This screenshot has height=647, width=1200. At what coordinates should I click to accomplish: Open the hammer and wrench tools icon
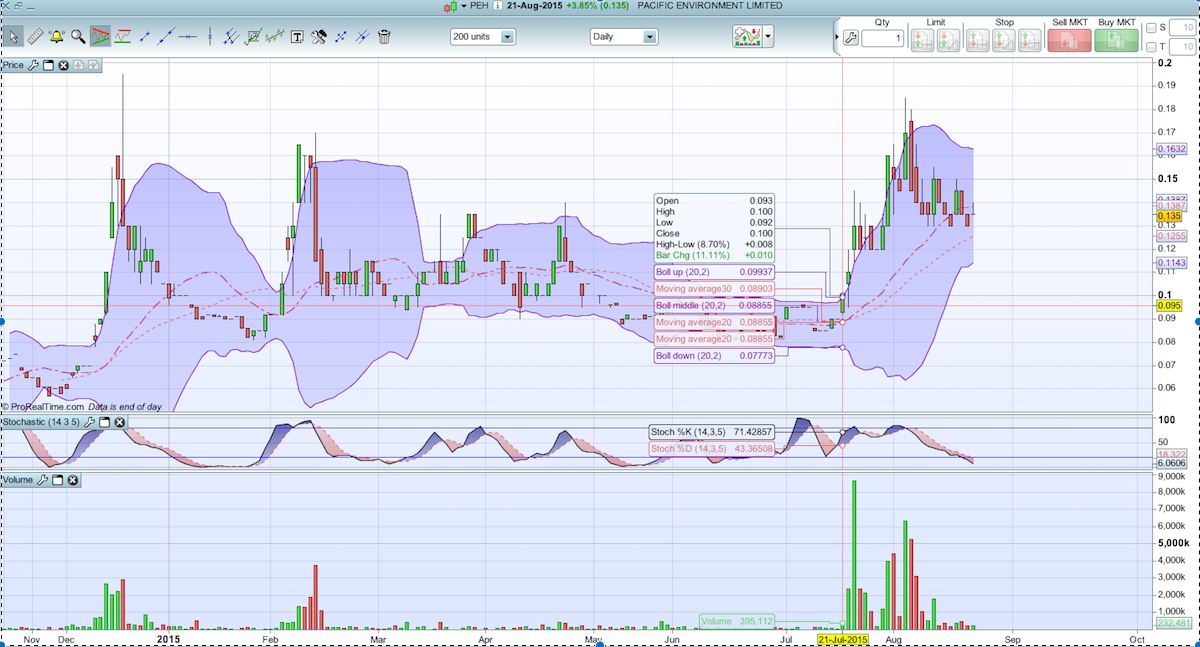point(319,37)
